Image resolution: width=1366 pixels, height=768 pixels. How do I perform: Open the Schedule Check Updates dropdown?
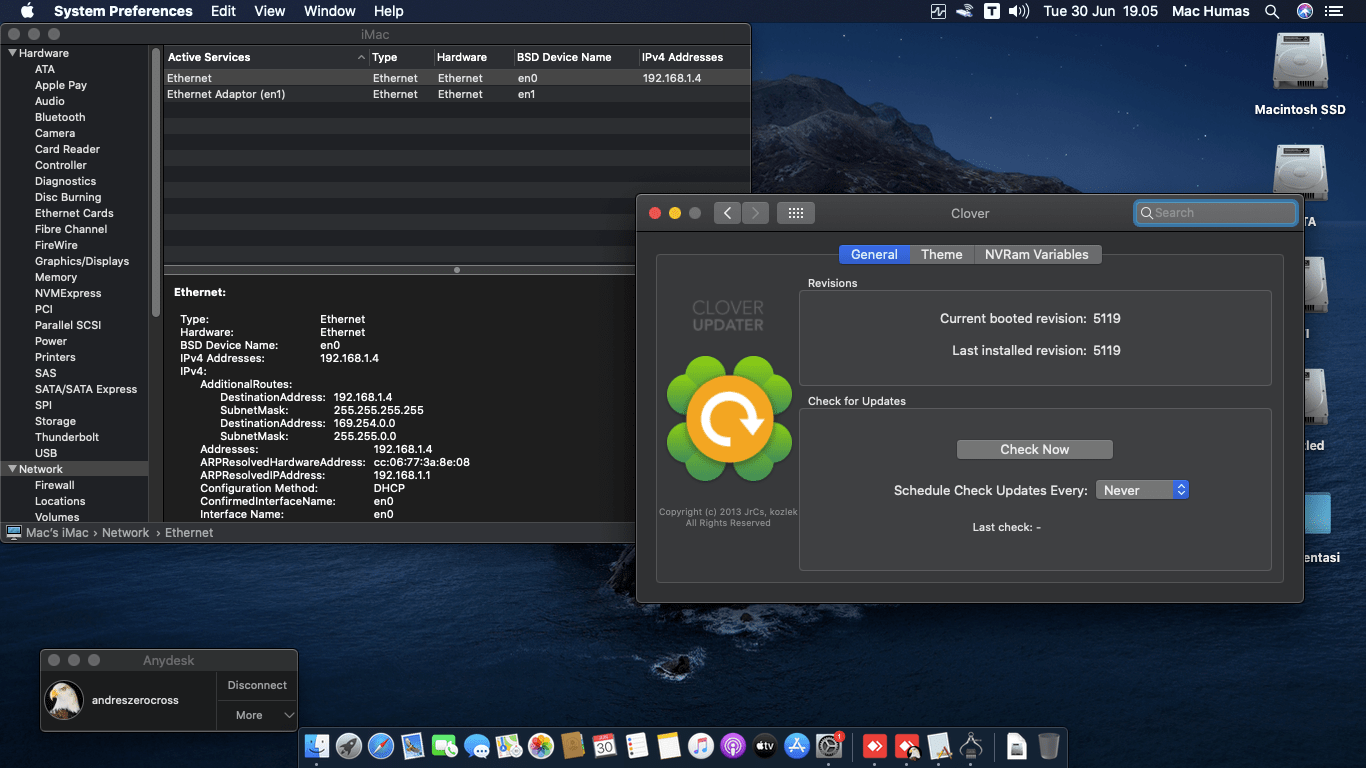point(1143,490)
